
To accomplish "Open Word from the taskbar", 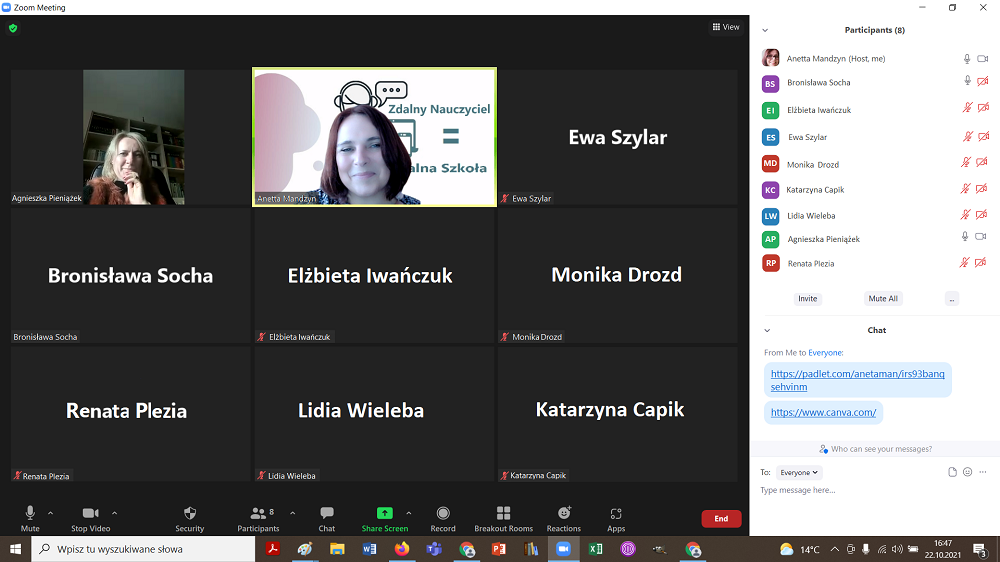I will pyautogui.click(x=369, y=549).
